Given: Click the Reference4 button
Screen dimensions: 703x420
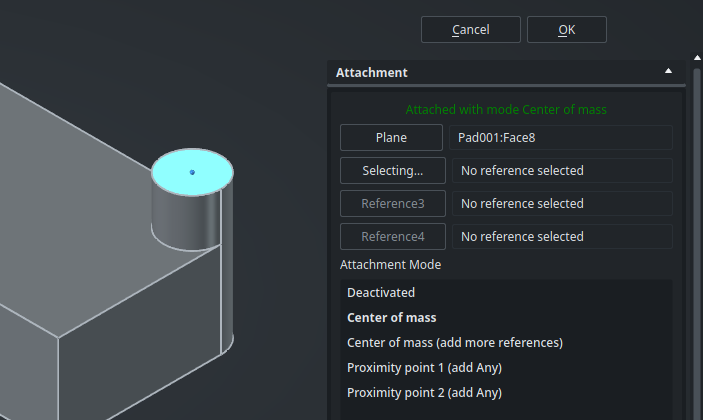Looking at the screenshot, I should coord(391,237).
